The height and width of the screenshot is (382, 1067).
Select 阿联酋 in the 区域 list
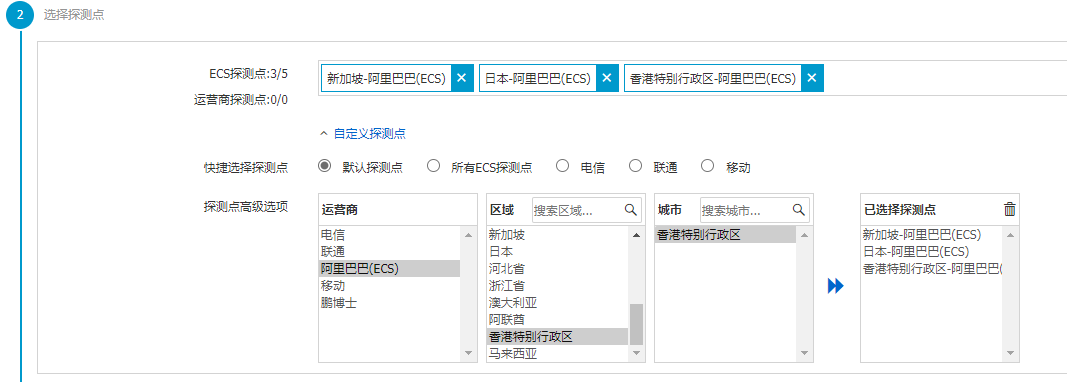coord(558,319)
